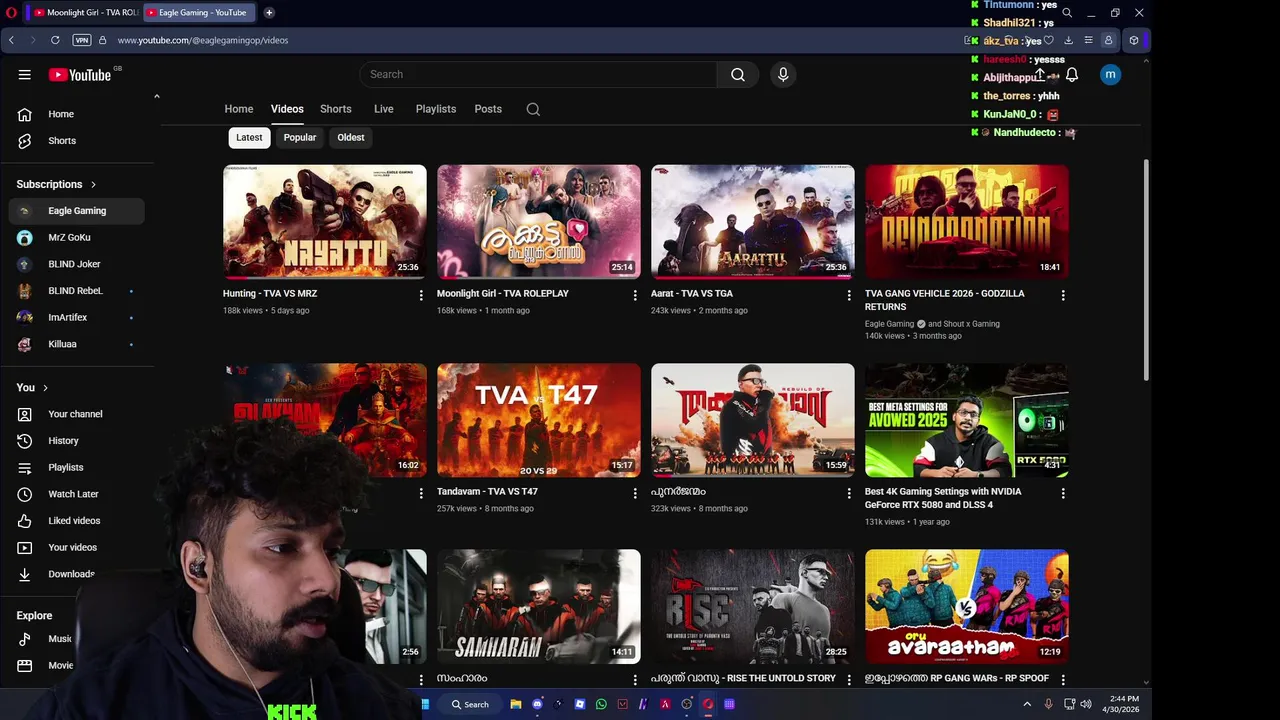Open YouTube notifications bell

point(1072,75)
